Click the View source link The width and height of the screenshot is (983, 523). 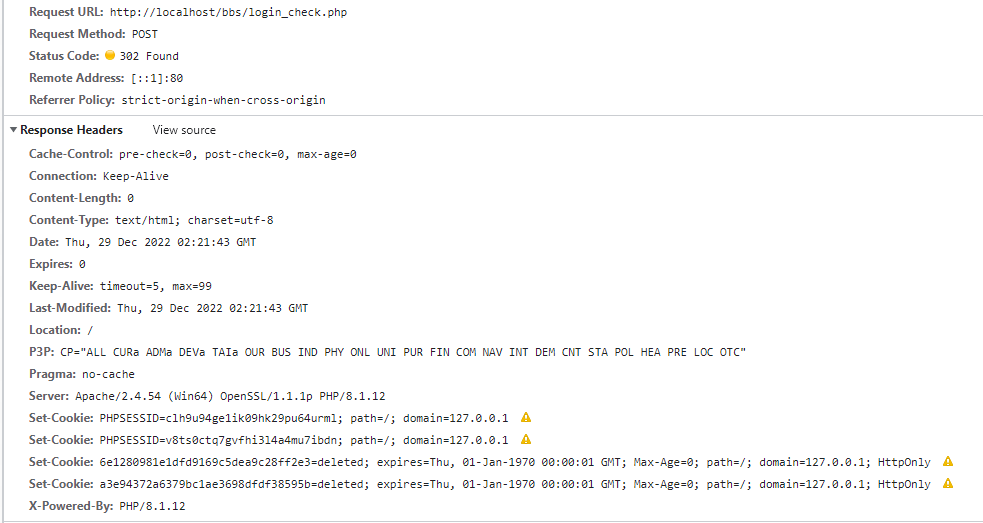click(184, 130)
